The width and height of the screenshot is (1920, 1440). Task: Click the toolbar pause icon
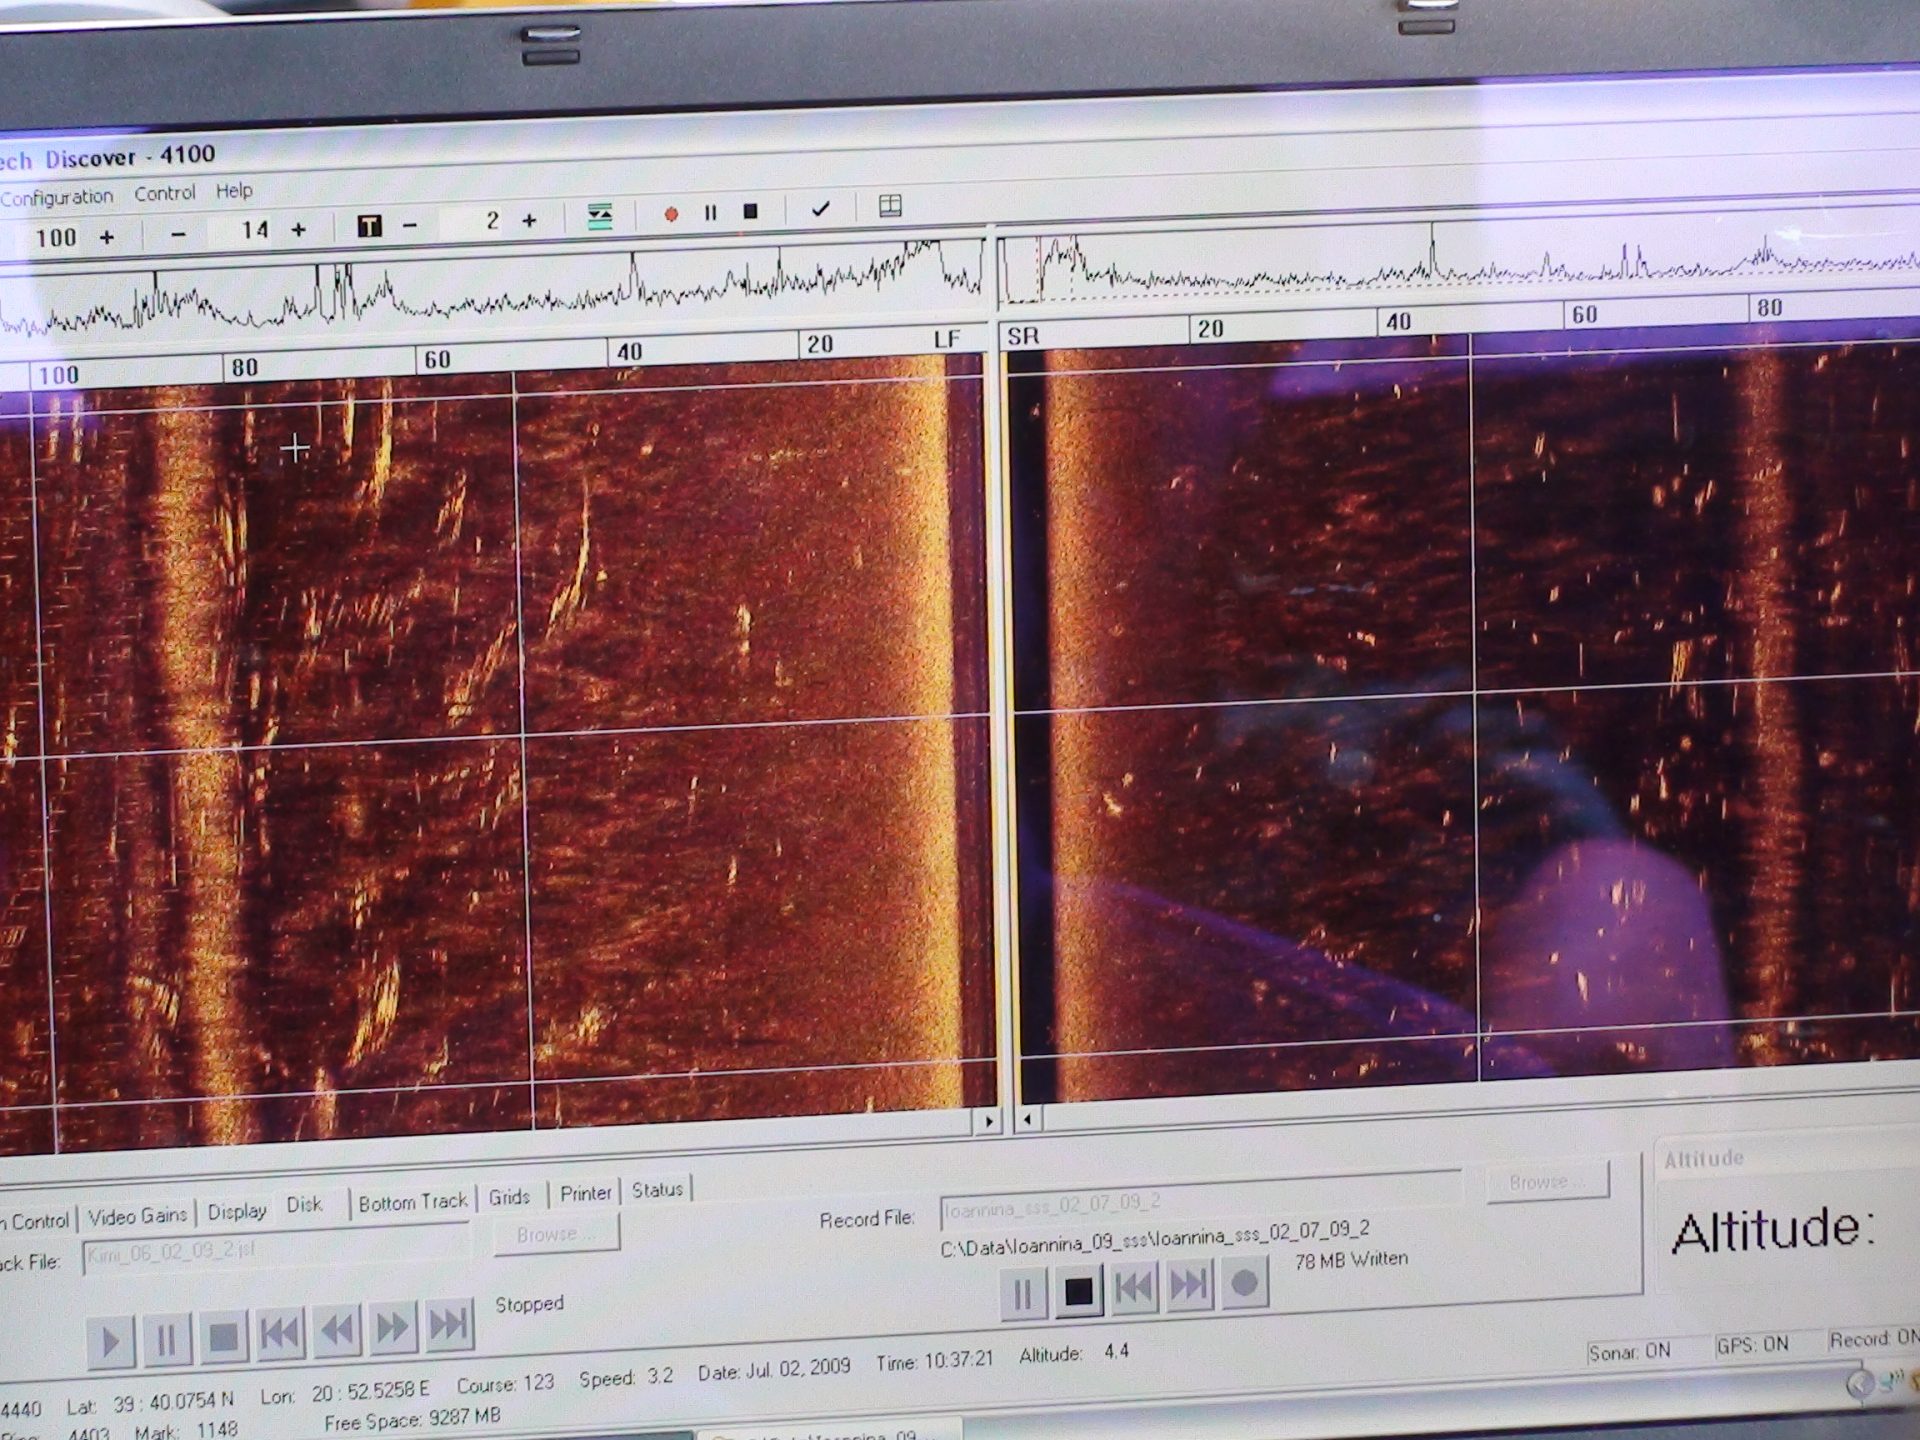(x=710, y=212)
